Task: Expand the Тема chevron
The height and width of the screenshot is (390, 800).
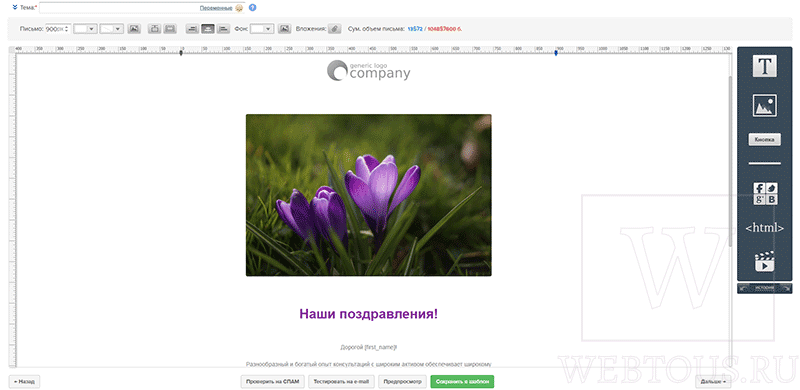Action: [x=15, y=8]
